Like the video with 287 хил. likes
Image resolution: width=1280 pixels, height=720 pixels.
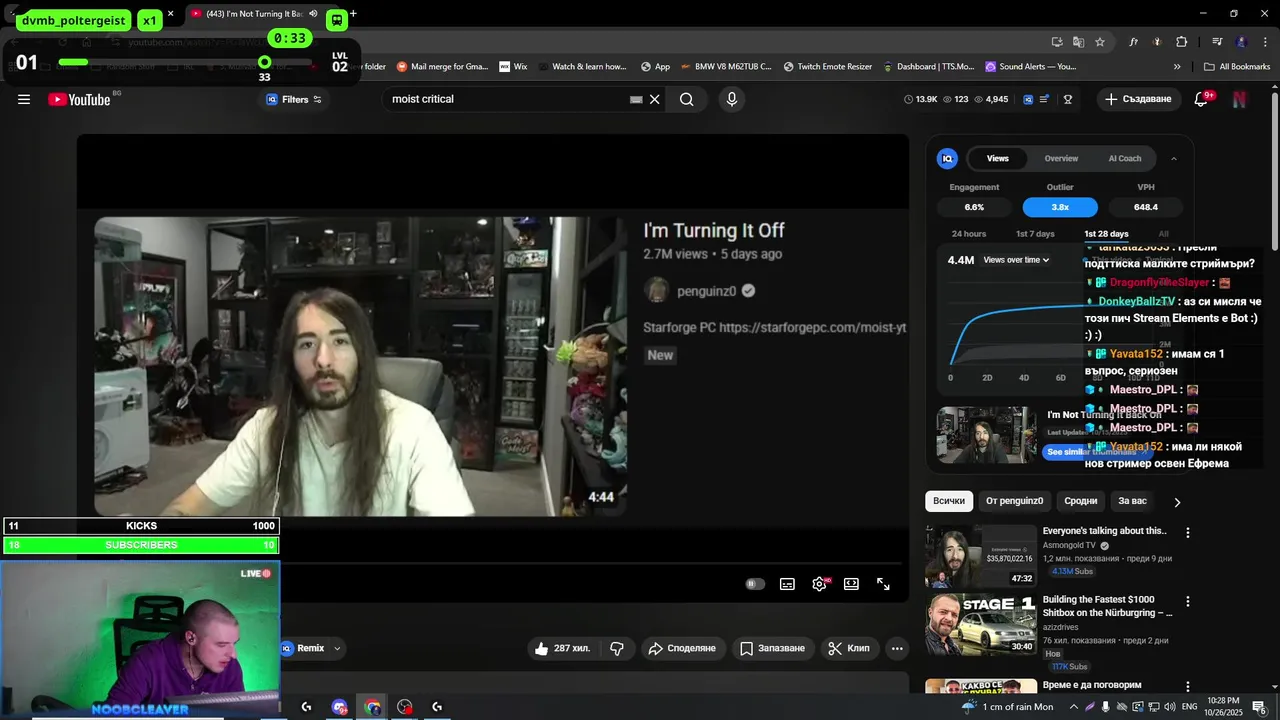click(562, 648)
